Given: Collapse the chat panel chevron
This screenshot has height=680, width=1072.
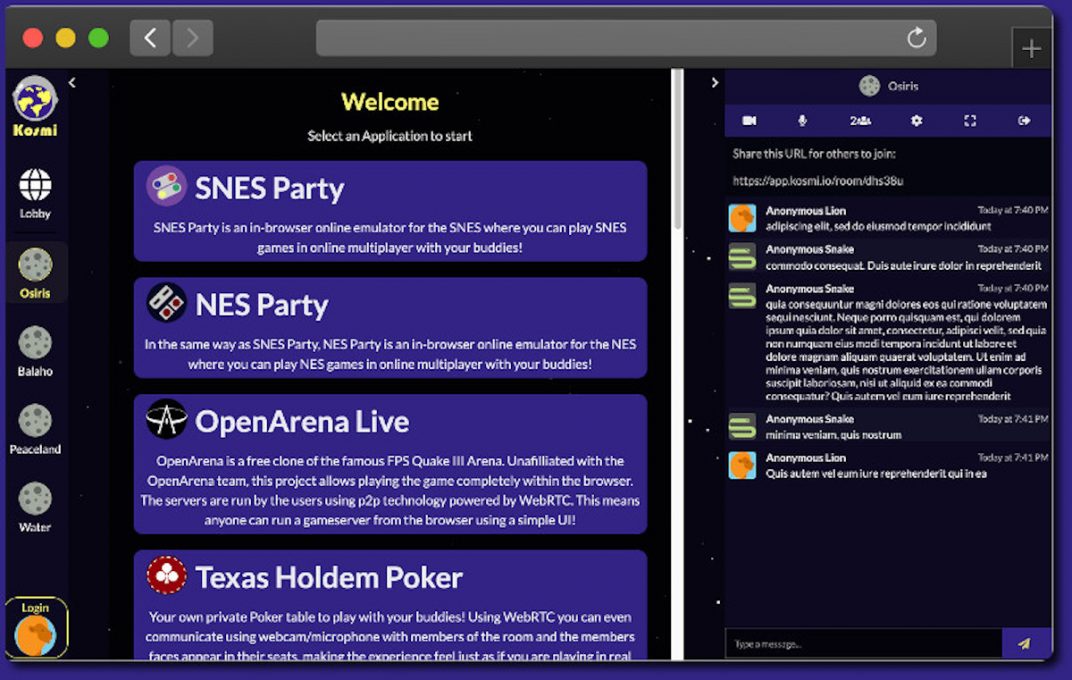Looking at the screenshot, I should 714,83.
